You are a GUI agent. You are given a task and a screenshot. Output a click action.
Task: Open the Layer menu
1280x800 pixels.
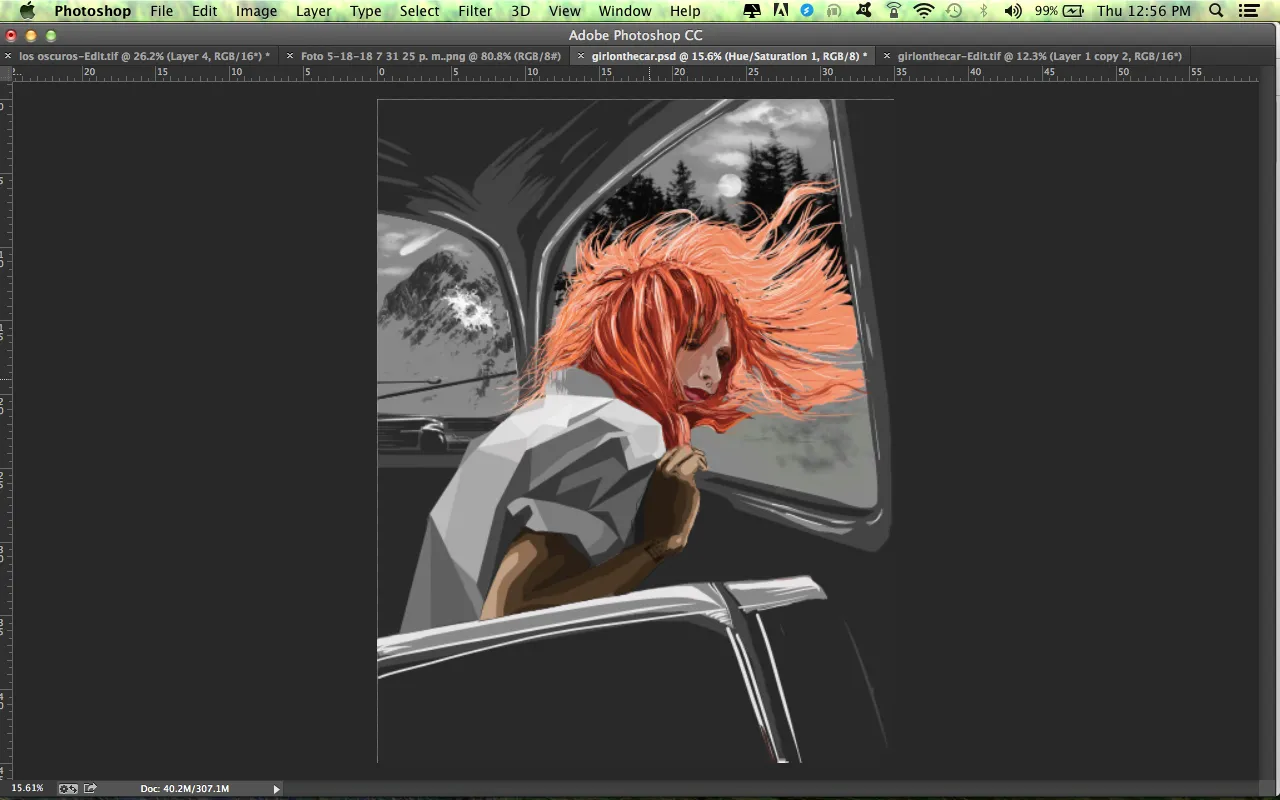313,11
